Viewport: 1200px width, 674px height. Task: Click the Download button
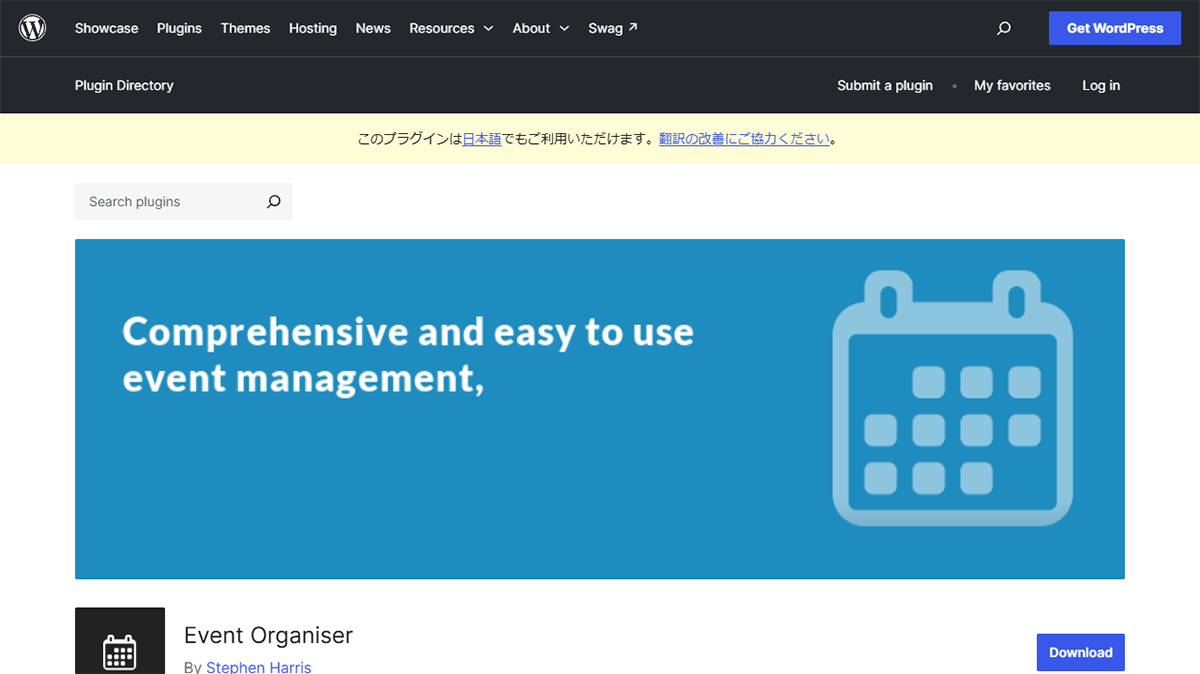[x=1081, y=652]
